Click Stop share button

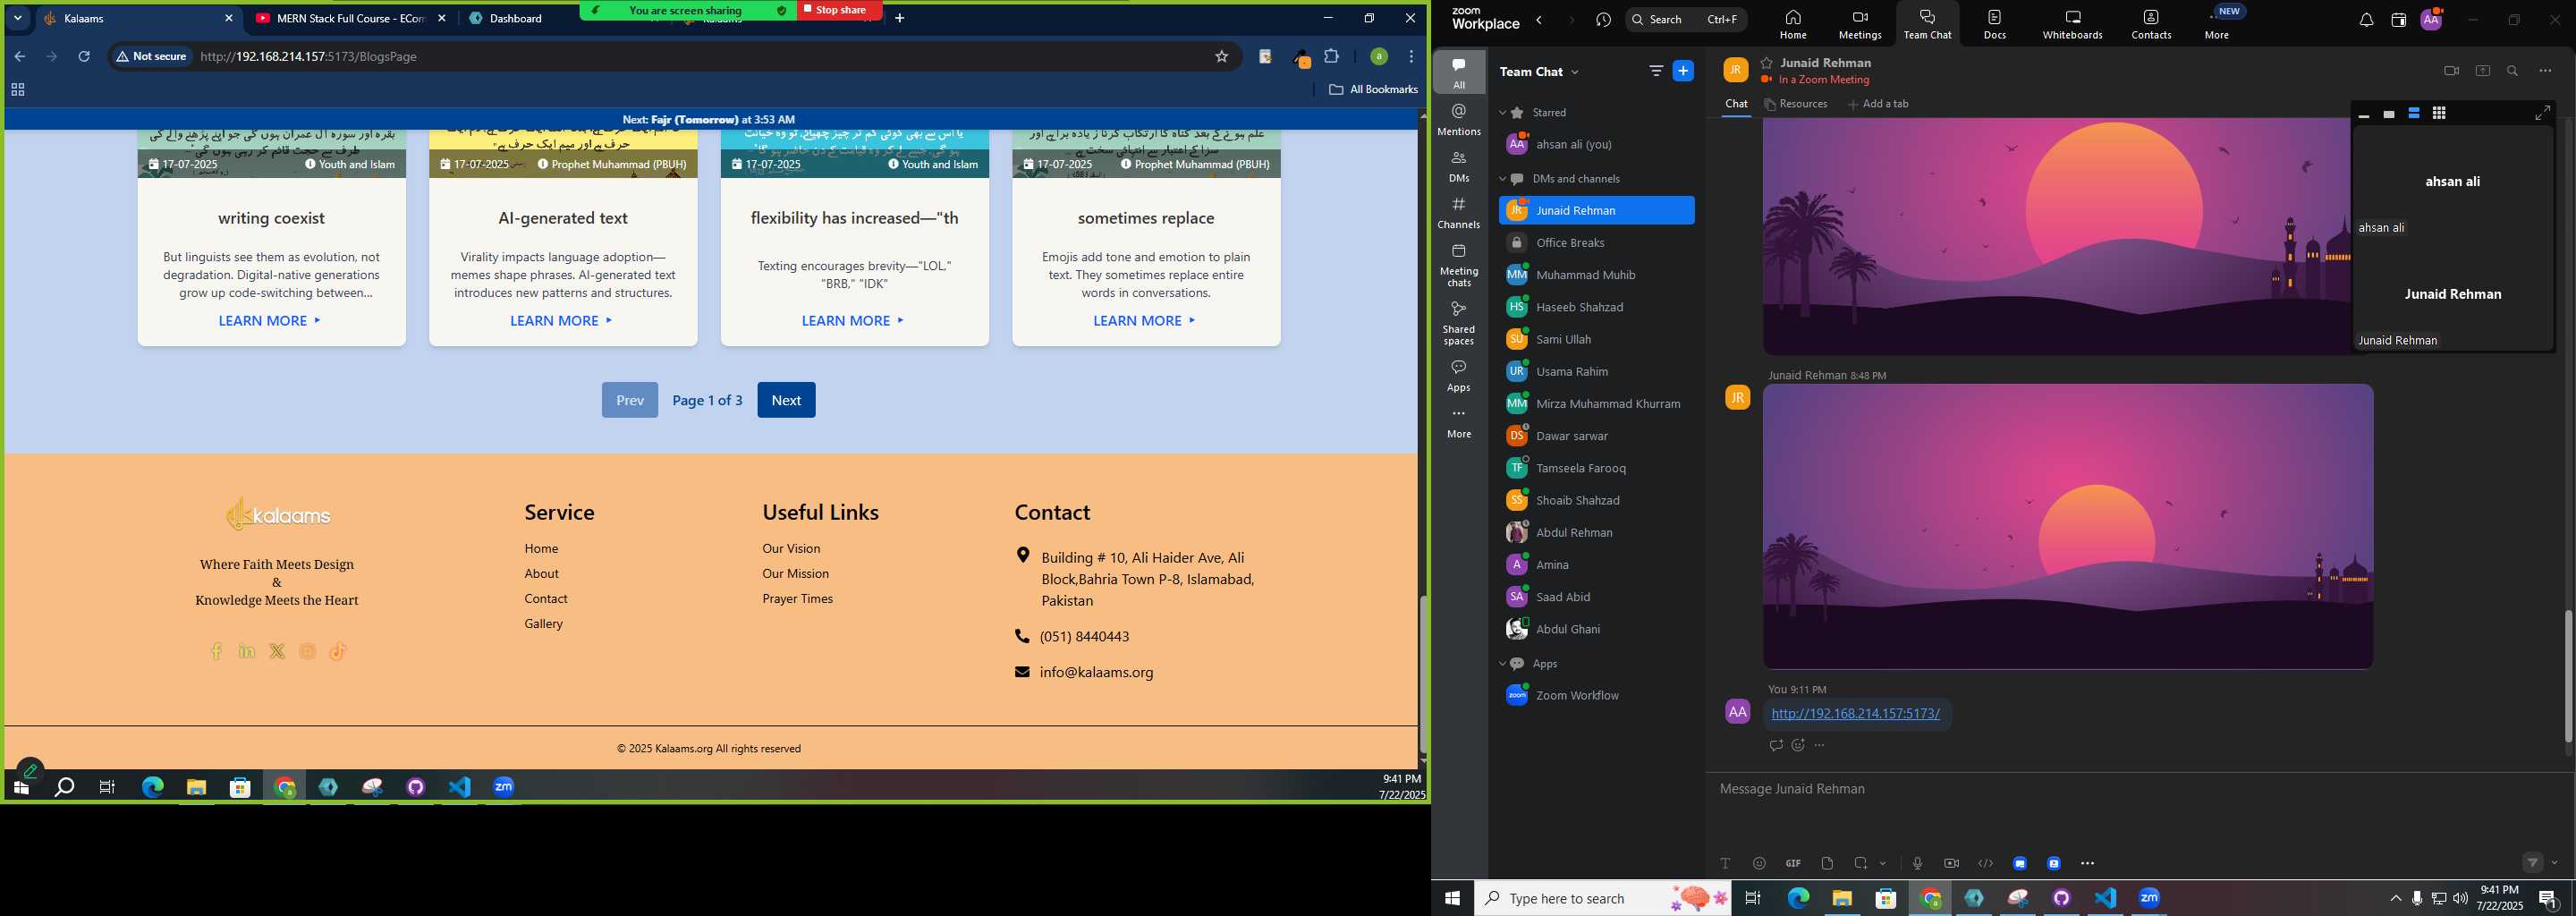pos(839,10)
